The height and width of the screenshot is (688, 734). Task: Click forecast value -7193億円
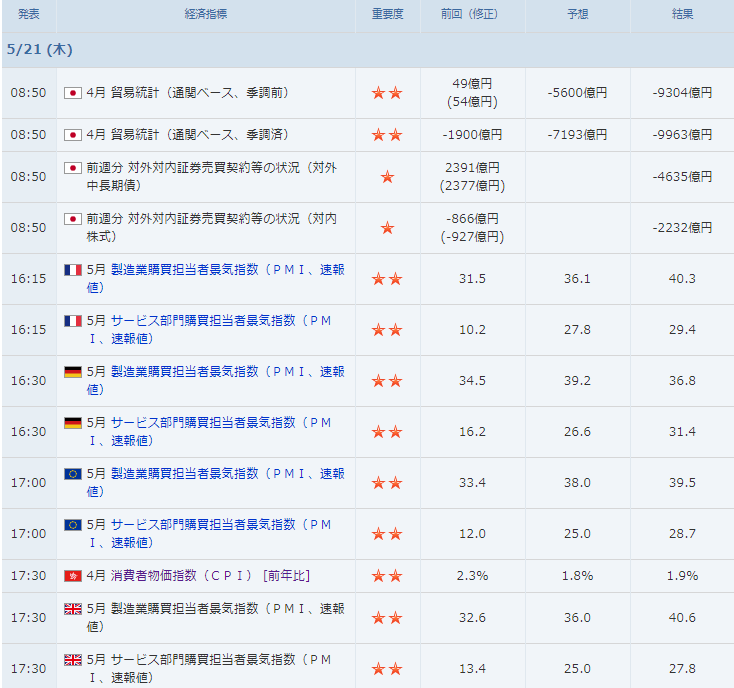pos(577,135)
